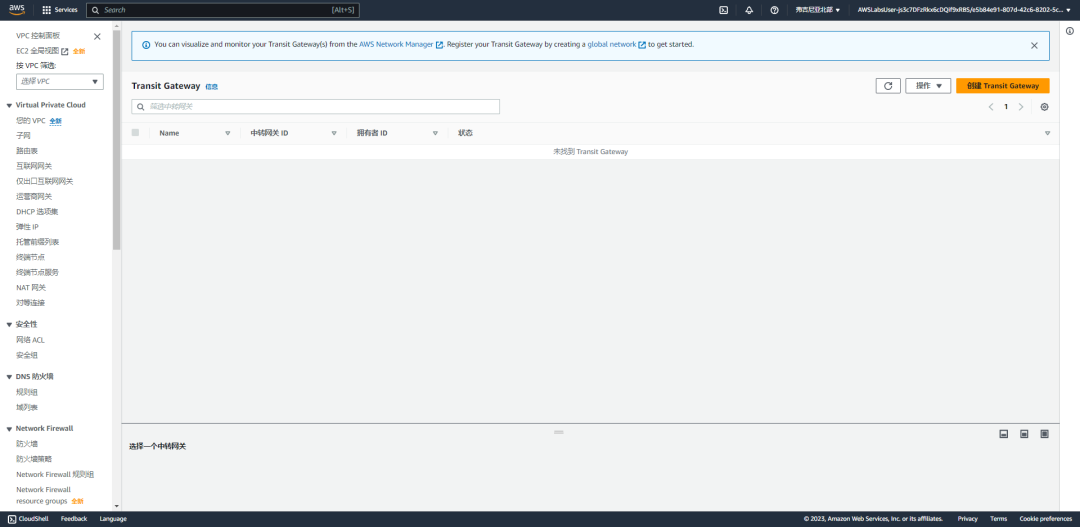
Task: Sort by the Name column arrow
Action: click(227, 133)
